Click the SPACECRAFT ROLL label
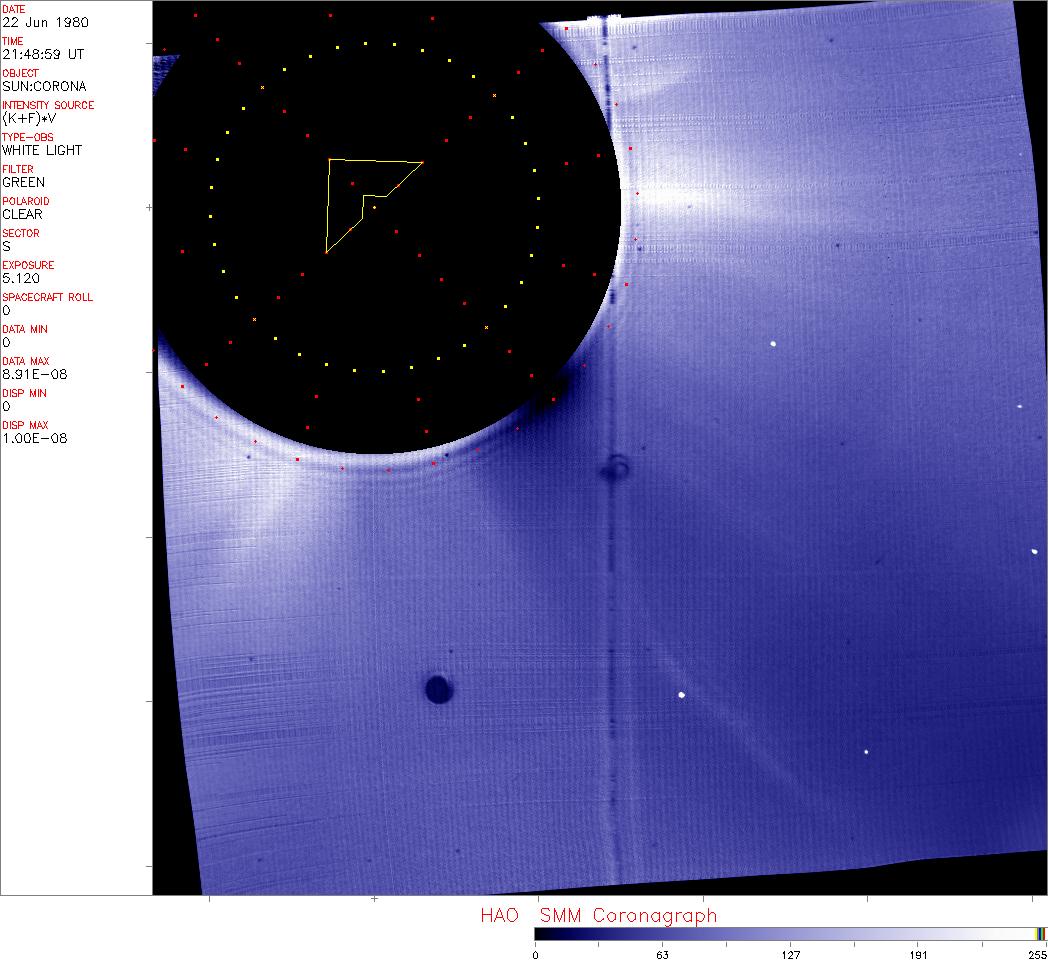 (x=38, y=297)
